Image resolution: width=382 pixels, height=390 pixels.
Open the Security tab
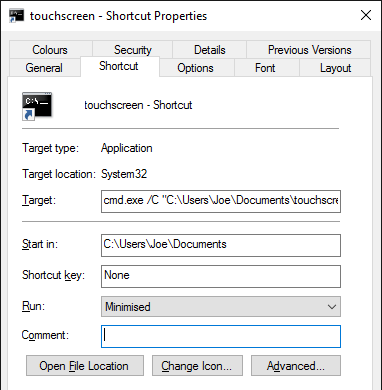pyautogui.click(x=133, y=50)
